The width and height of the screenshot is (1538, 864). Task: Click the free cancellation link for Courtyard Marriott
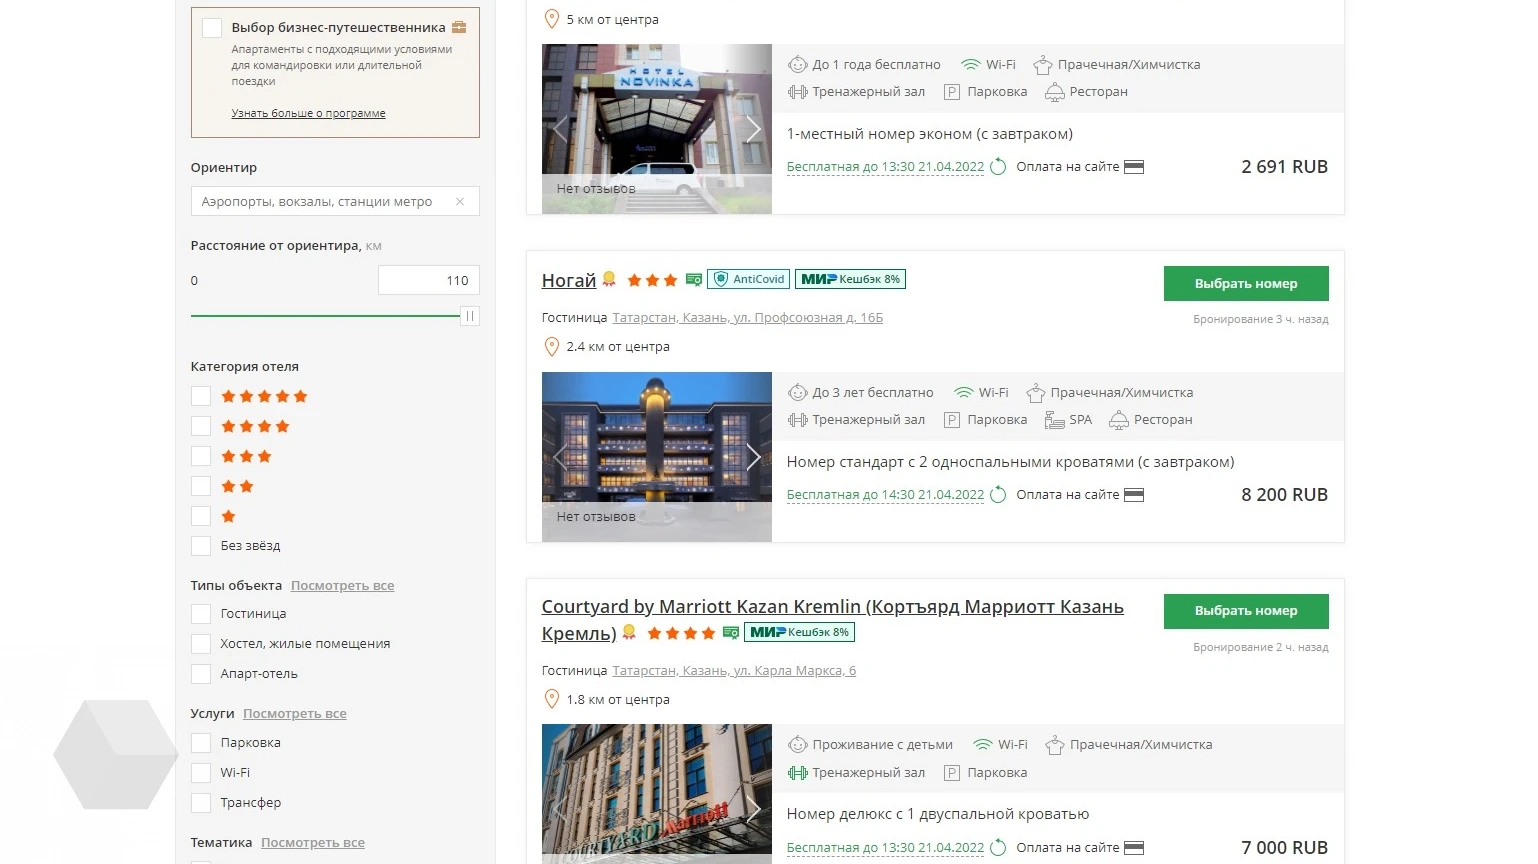(885, 847)
